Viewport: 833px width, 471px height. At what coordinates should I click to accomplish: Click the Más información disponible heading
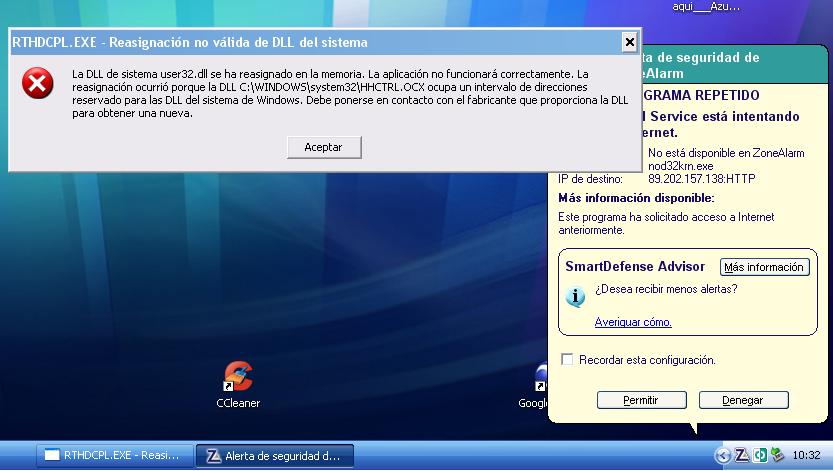click(x=636, y=198)
